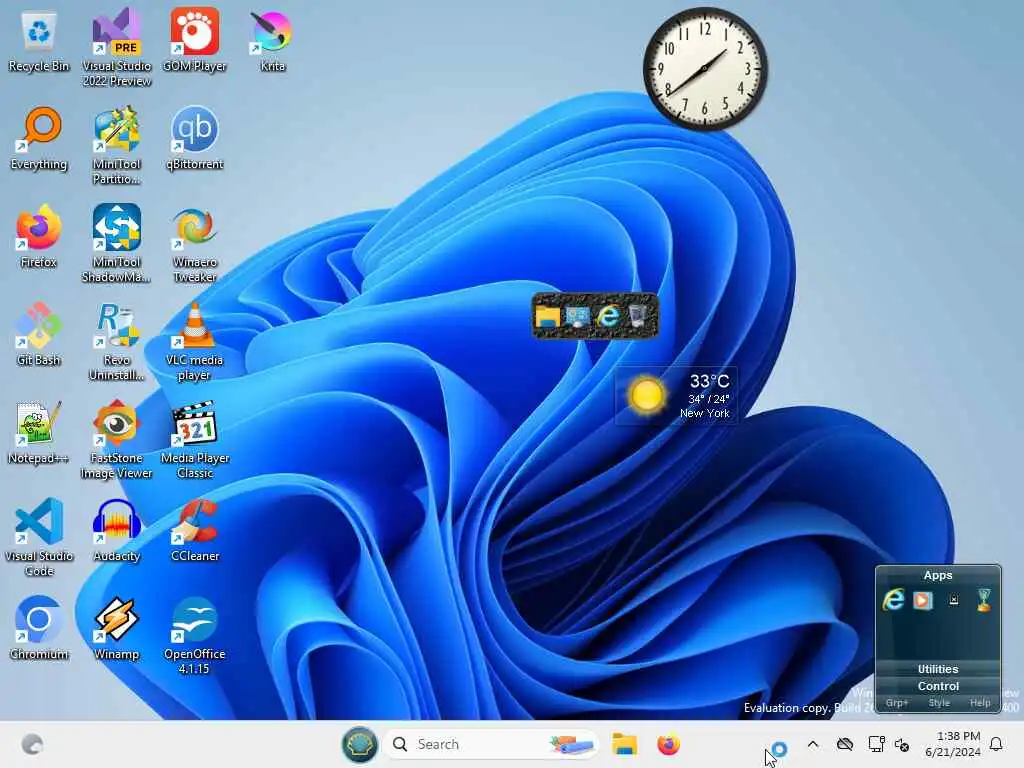Launch the Firefox desktop shortcut

39,237
